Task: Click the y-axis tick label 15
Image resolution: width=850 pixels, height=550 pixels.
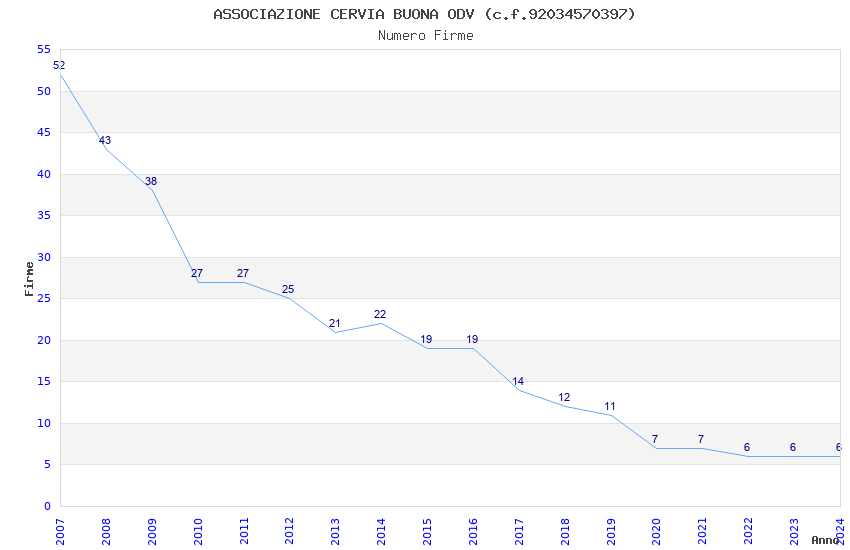Action: (44, 381)
